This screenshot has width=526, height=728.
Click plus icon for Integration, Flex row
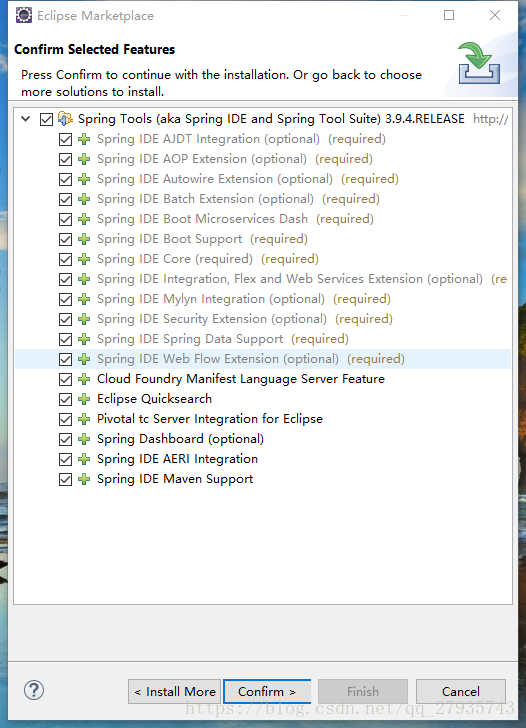click(84, 279)
